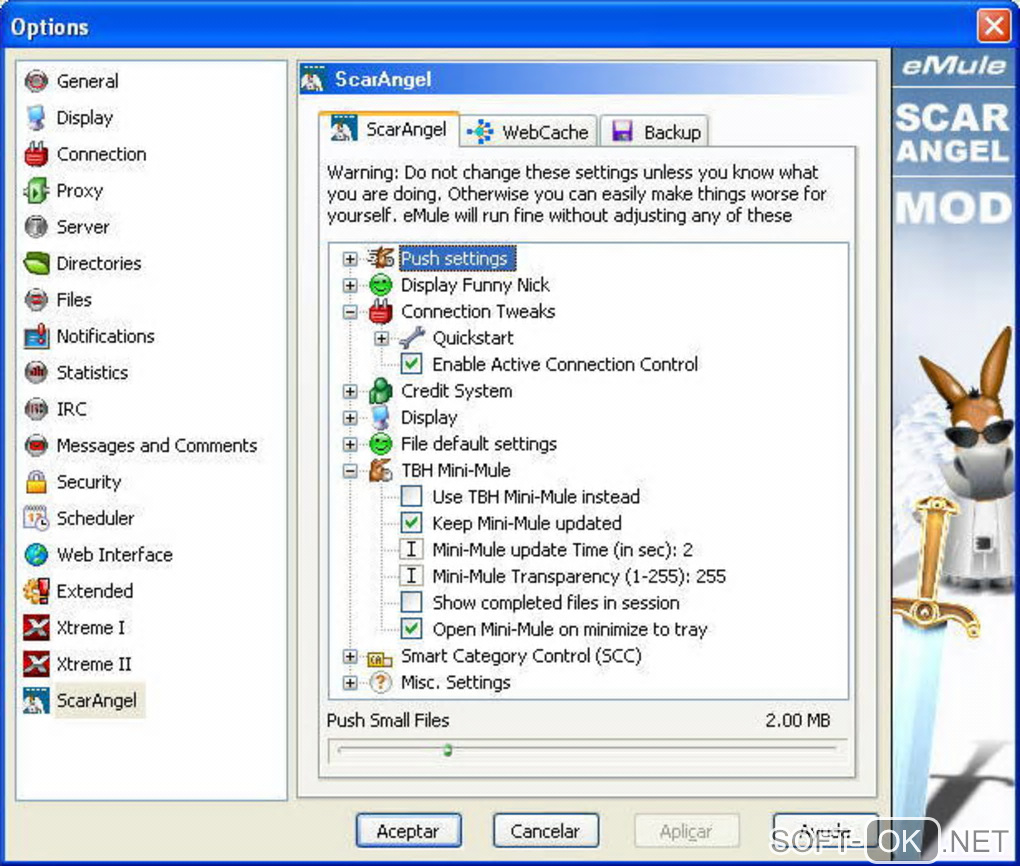Switch to the Backup tab
Screen dimensions: 1020x866
pyautogui.click(x=654, y=132)
